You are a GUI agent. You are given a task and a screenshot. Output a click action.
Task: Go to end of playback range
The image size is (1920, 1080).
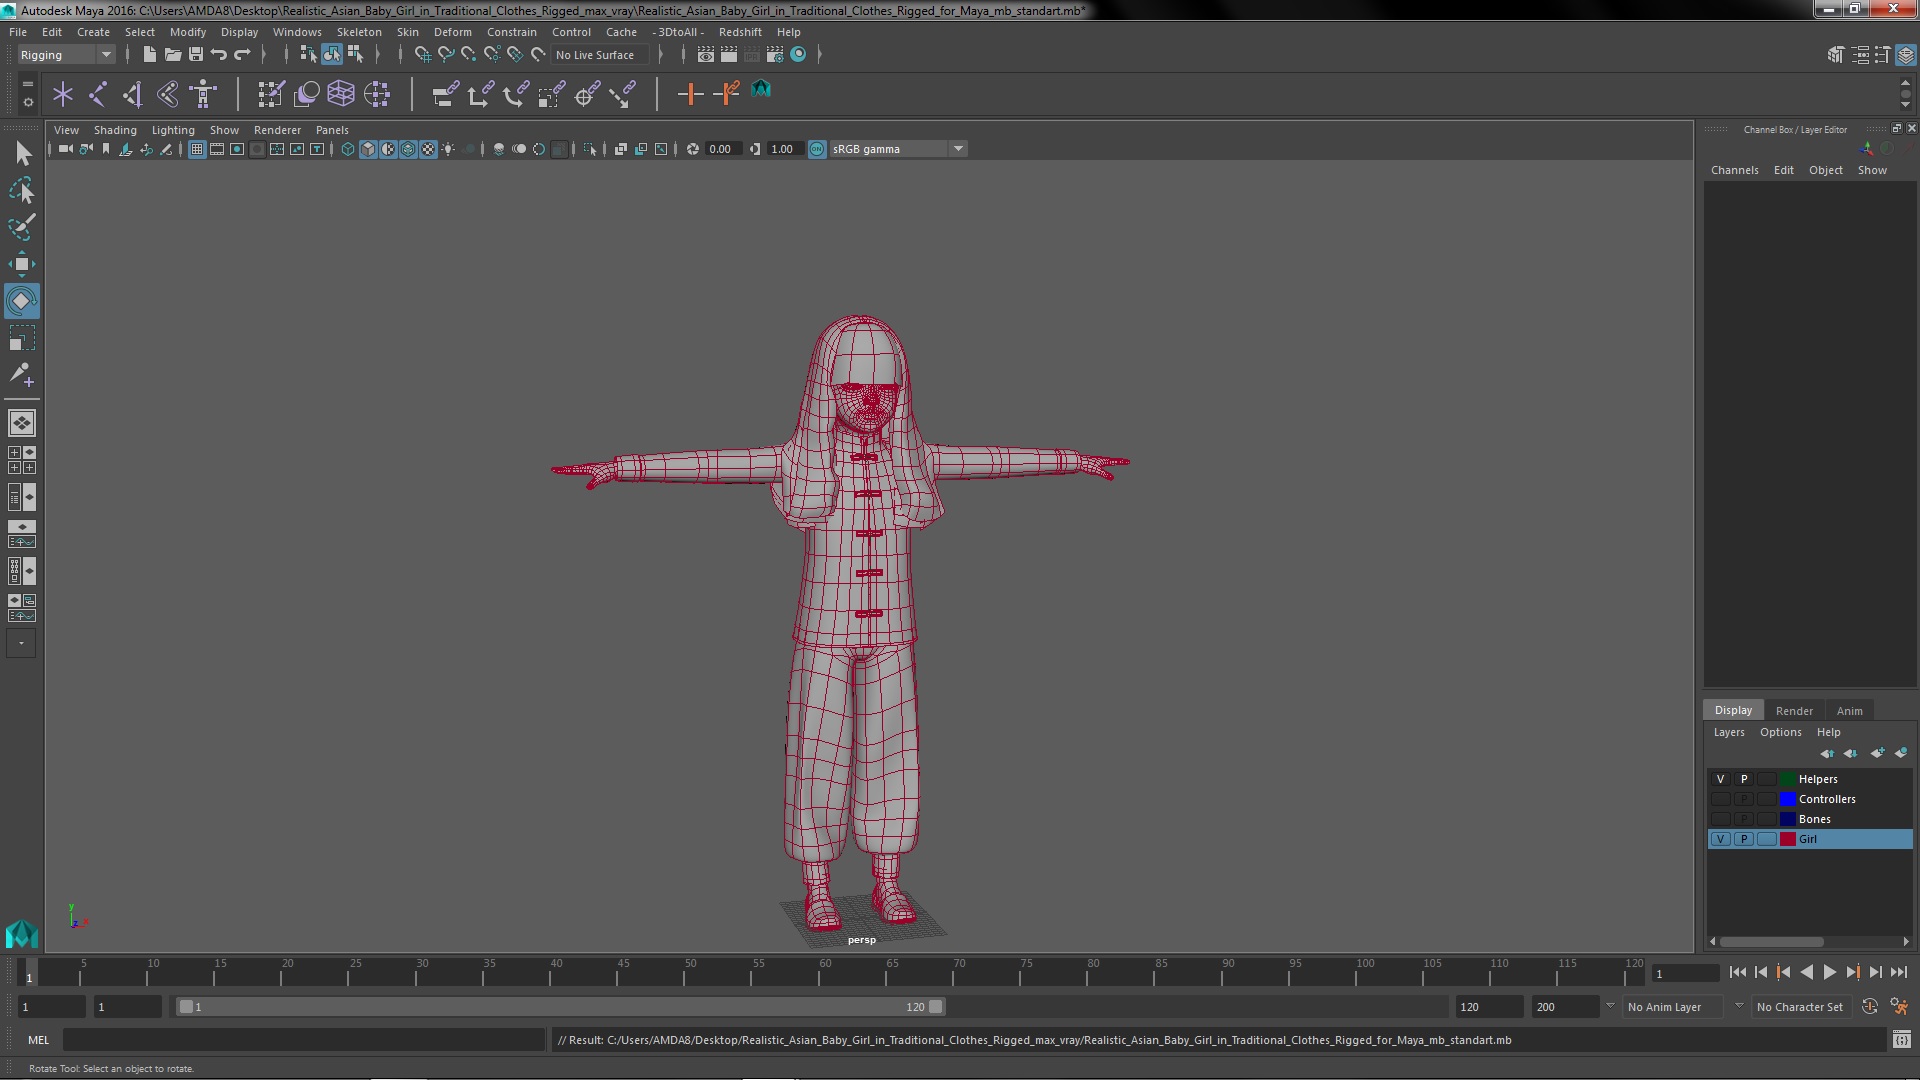[1898, 972]
